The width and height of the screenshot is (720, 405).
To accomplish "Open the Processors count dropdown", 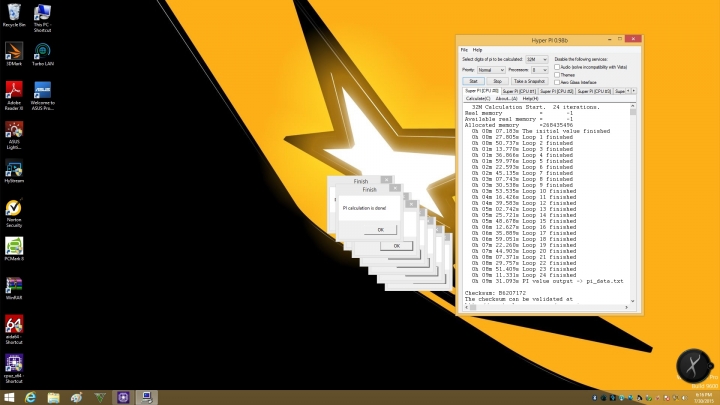I will pos(539,70).
